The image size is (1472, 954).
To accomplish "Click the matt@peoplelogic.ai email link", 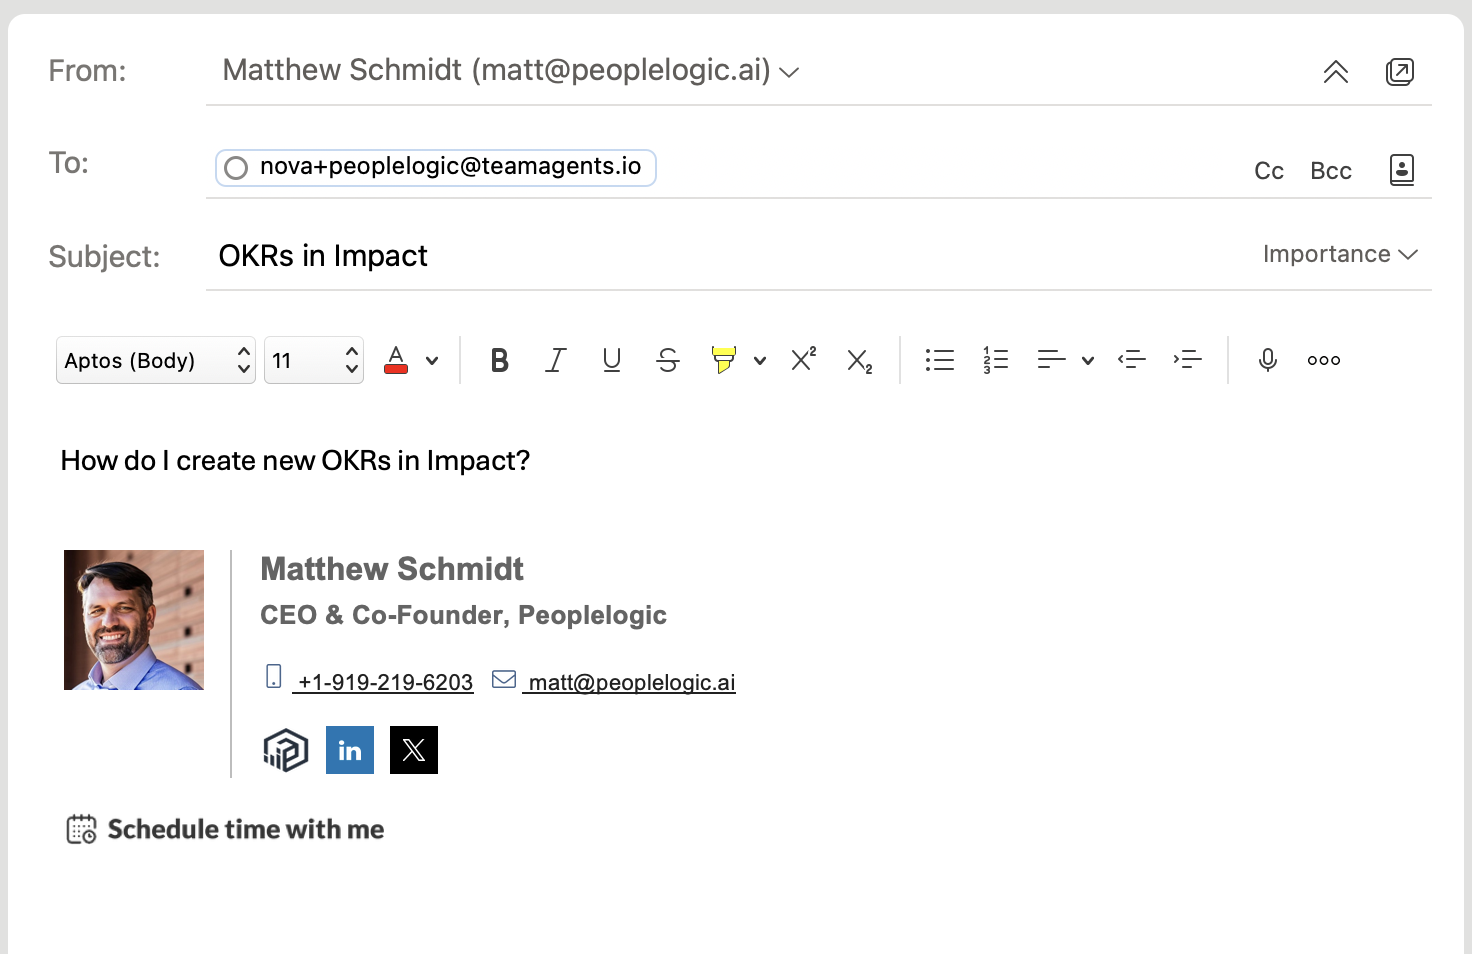I will pyautogui.click(x=629, y=682).
